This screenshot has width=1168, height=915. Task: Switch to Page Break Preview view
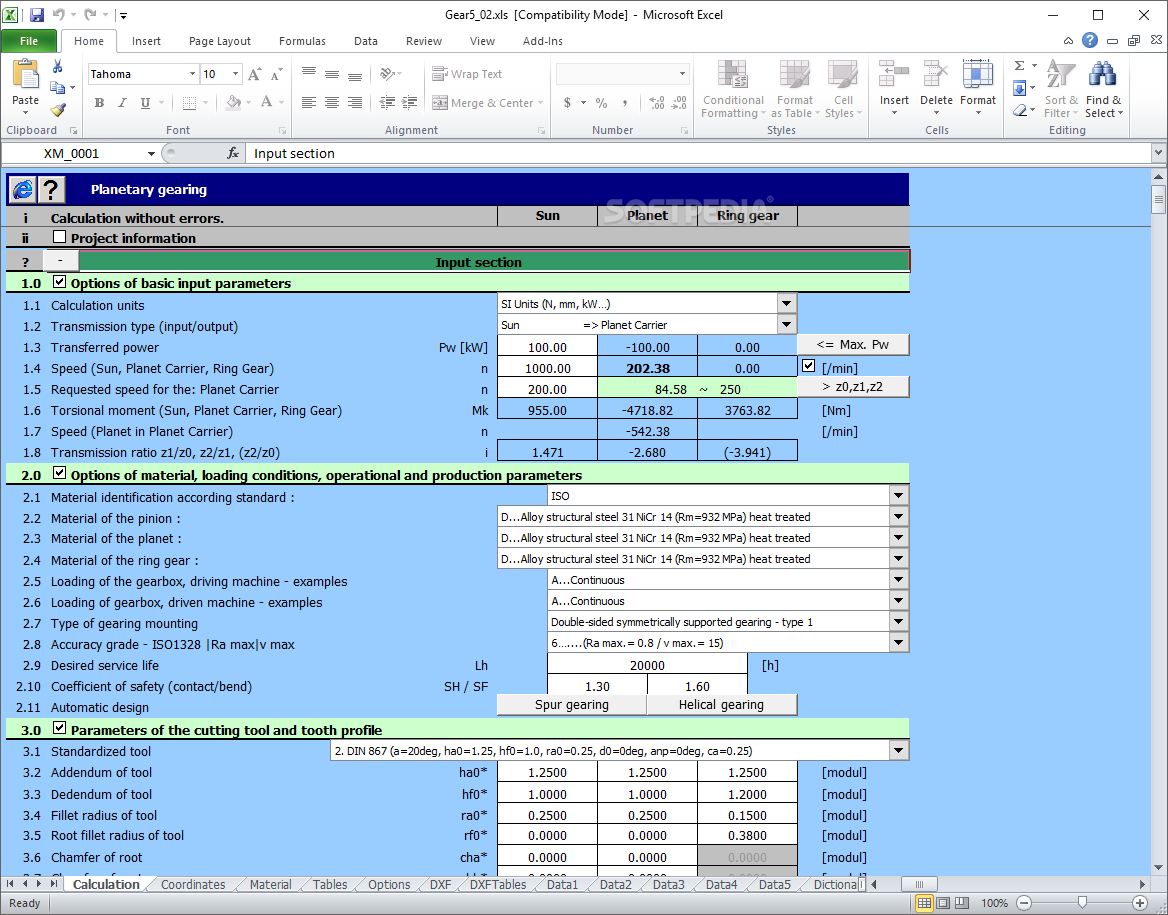[x=962, y=903]
